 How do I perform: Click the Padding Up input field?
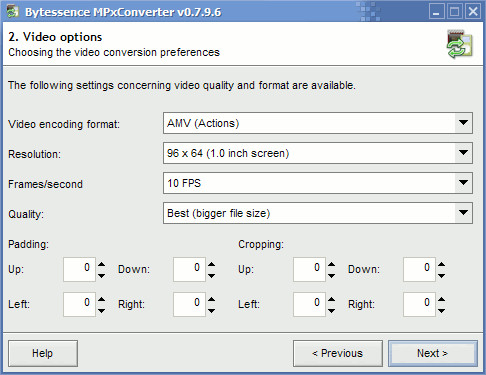click(x=79, y=269)
